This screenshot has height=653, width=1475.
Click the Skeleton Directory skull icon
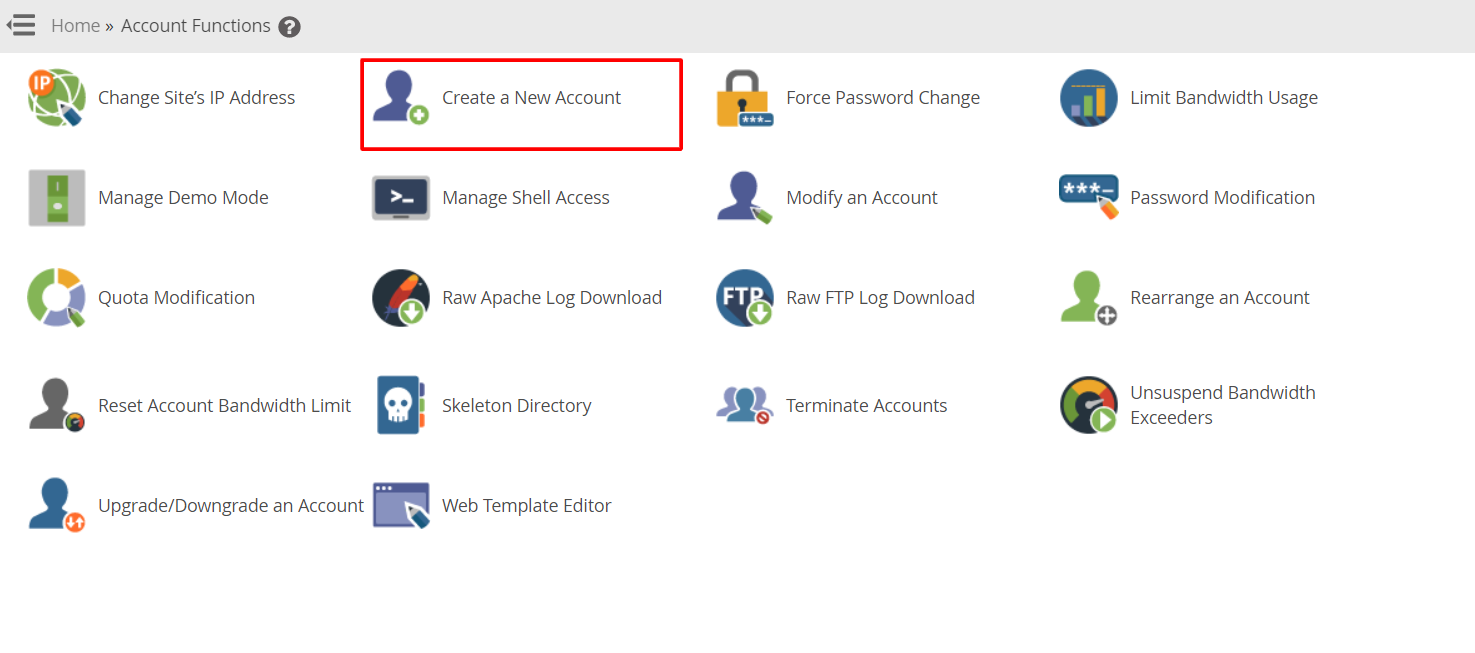point(401,405)
